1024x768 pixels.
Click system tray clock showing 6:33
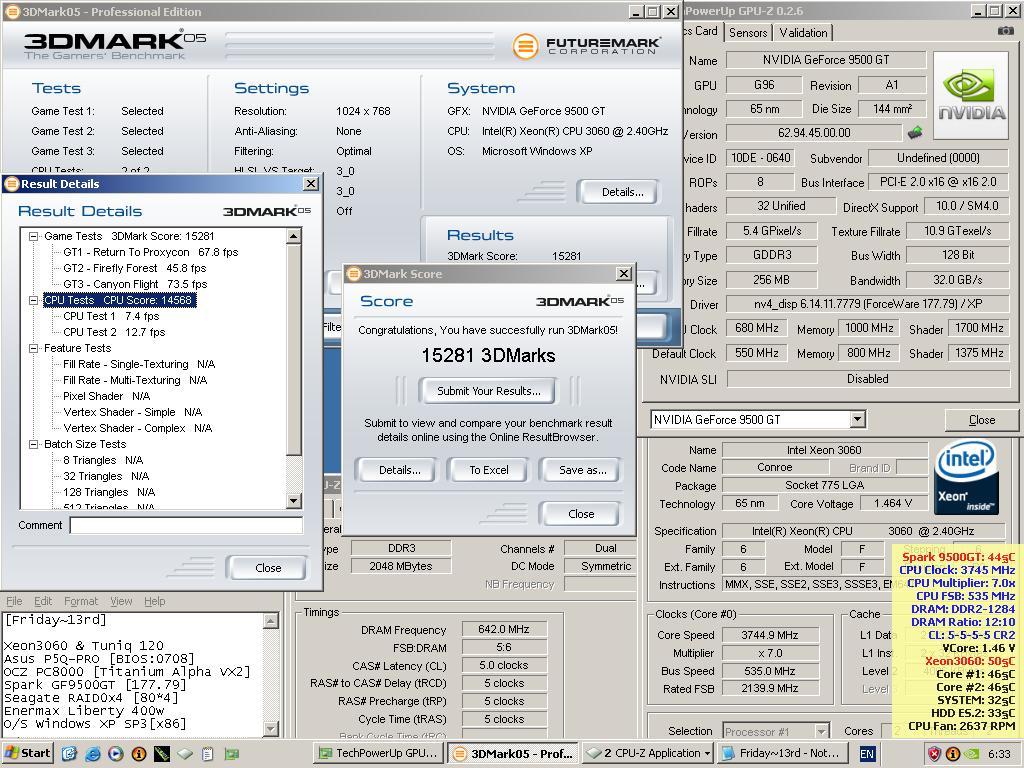tap(999, 754)
